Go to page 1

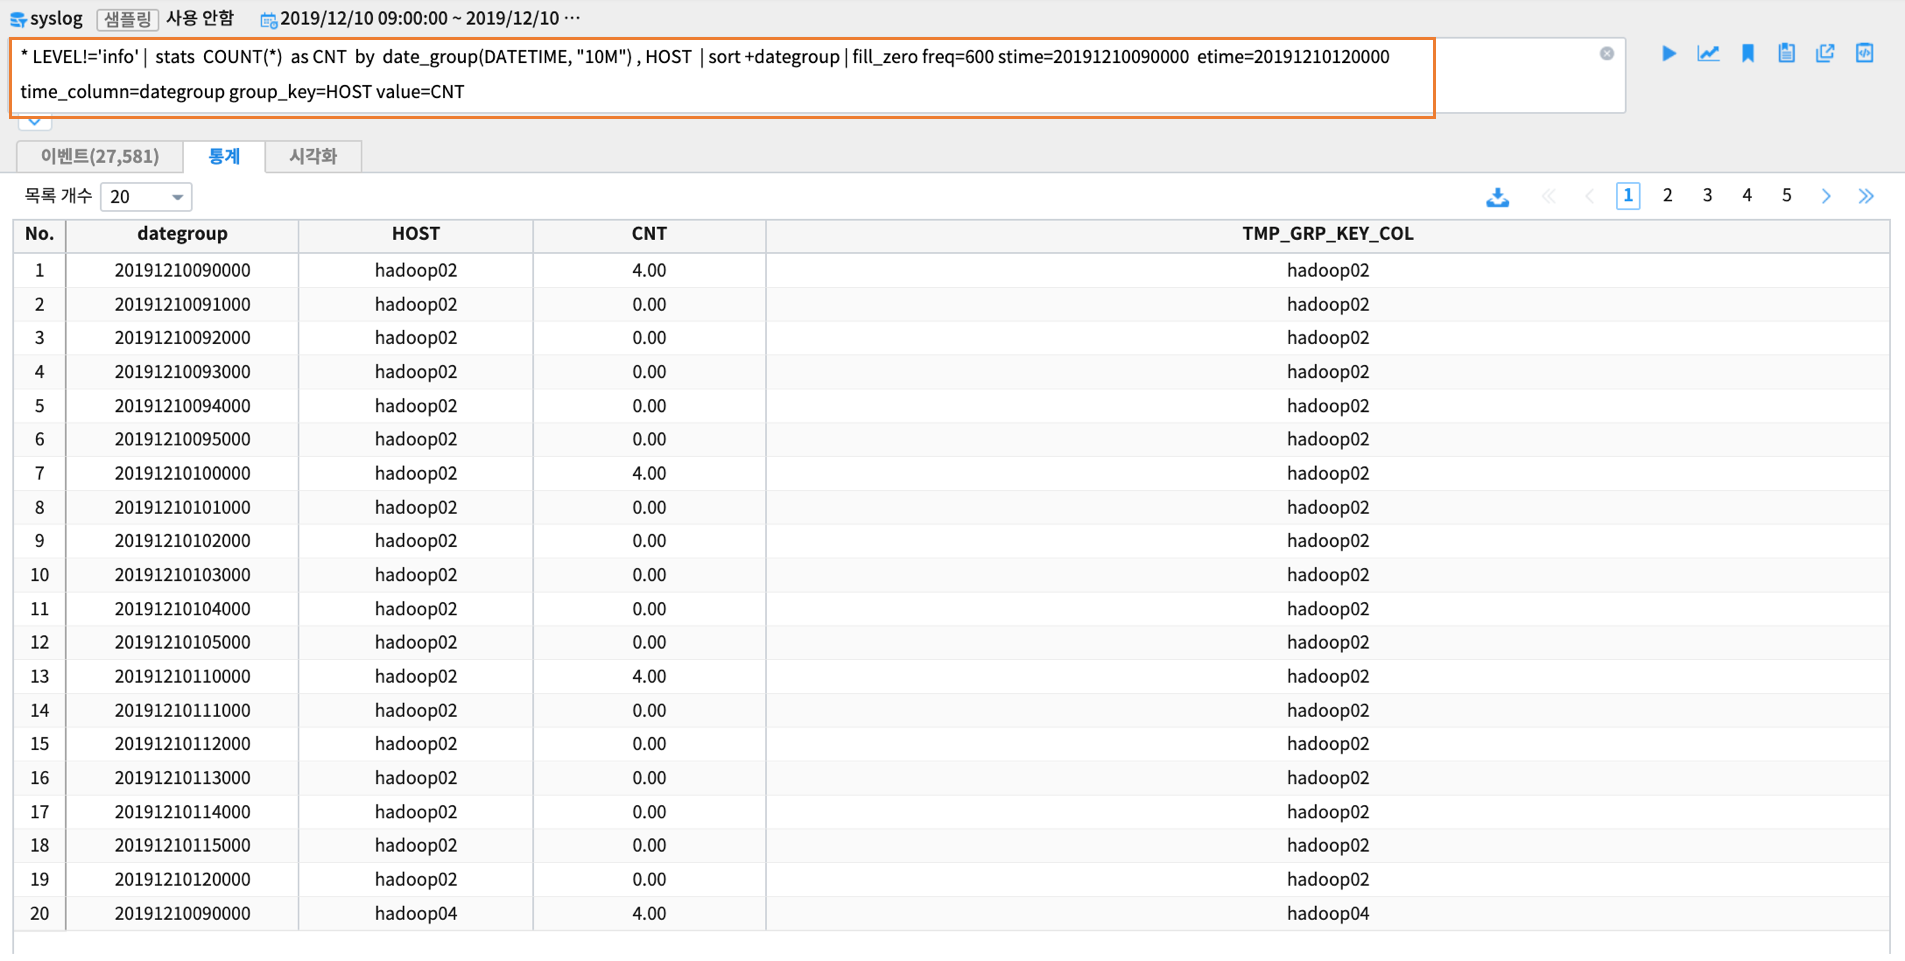click(1628, 196)
